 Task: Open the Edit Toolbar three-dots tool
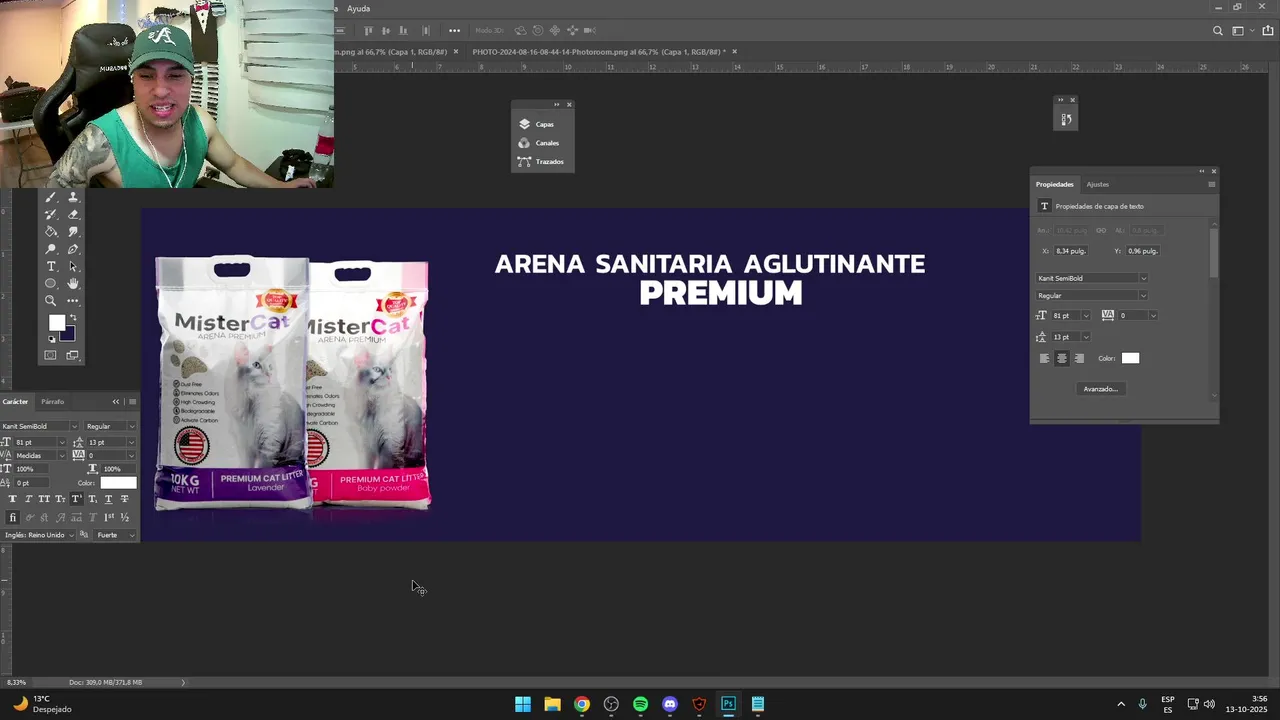73,300
